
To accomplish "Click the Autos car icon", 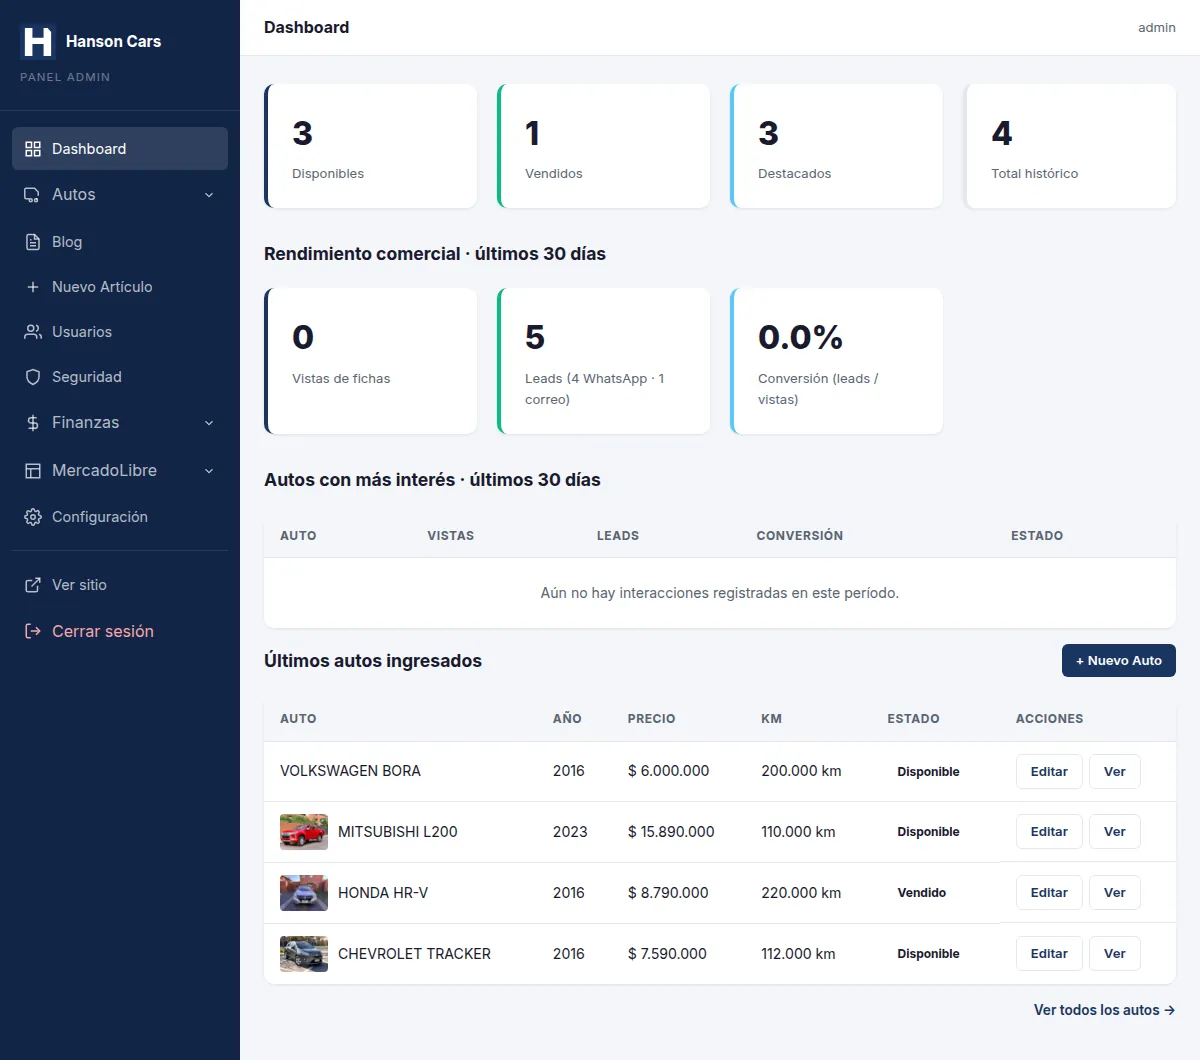I will (x=33, y=195).
